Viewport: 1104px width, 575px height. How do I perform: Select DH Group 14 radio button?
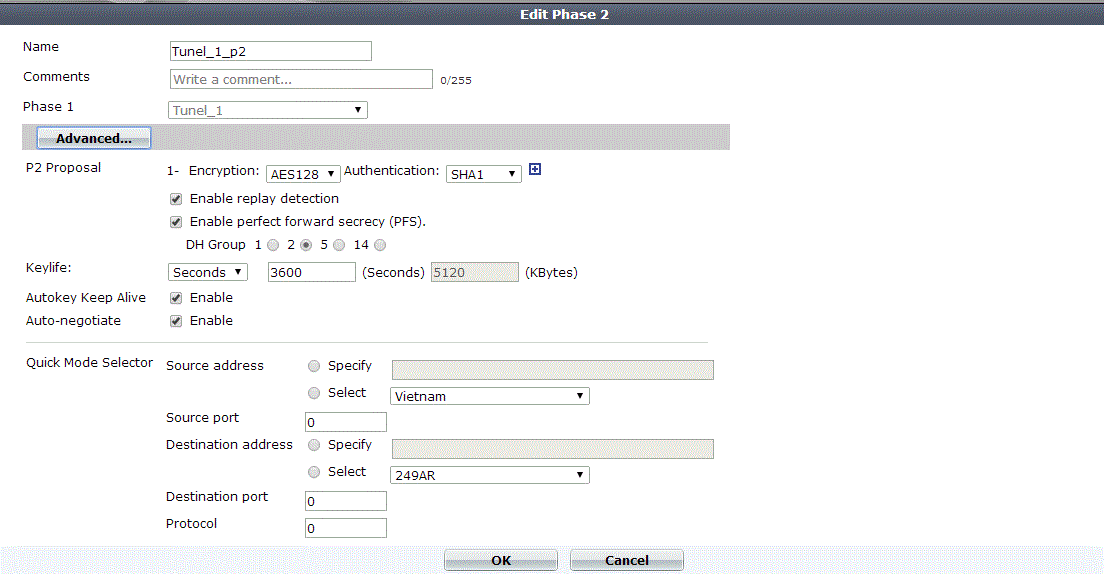click(380, 245)
